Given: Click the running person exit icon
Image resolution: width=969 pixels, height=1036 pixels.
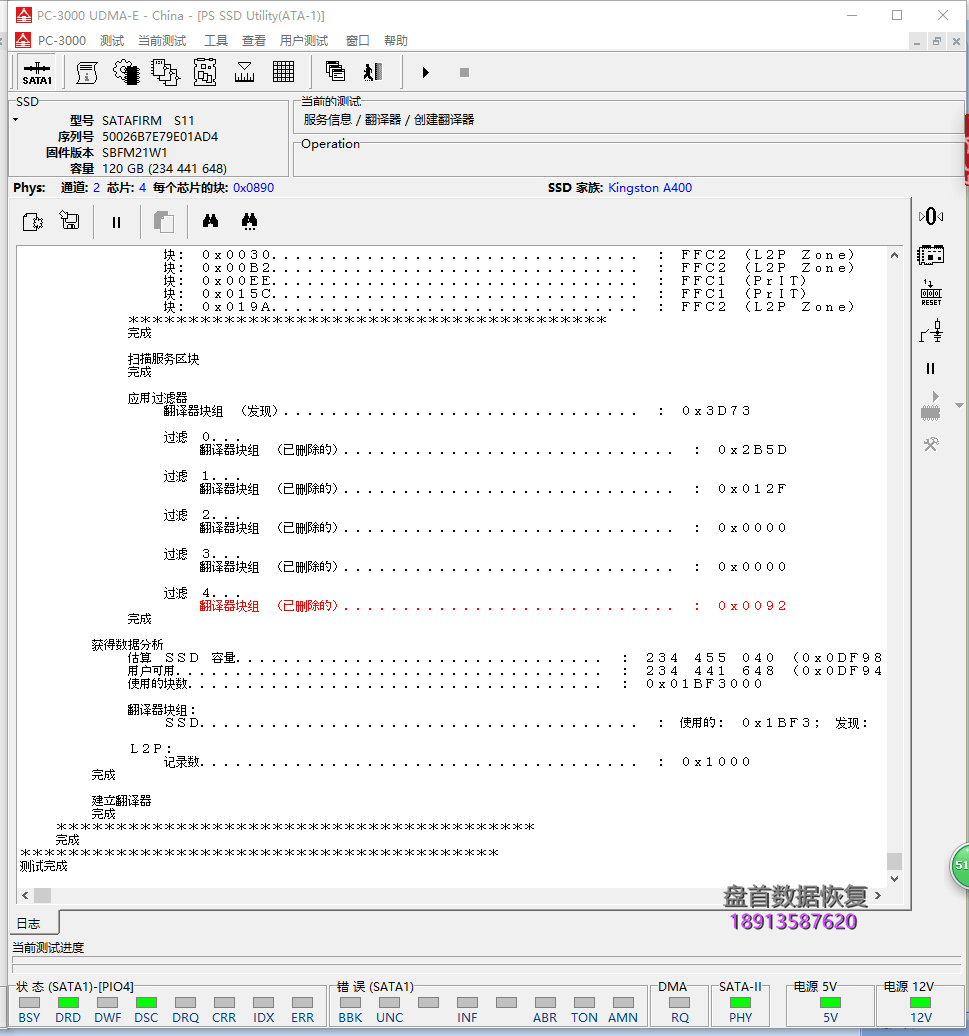Looking at the screenshot, I should [373, 72].
